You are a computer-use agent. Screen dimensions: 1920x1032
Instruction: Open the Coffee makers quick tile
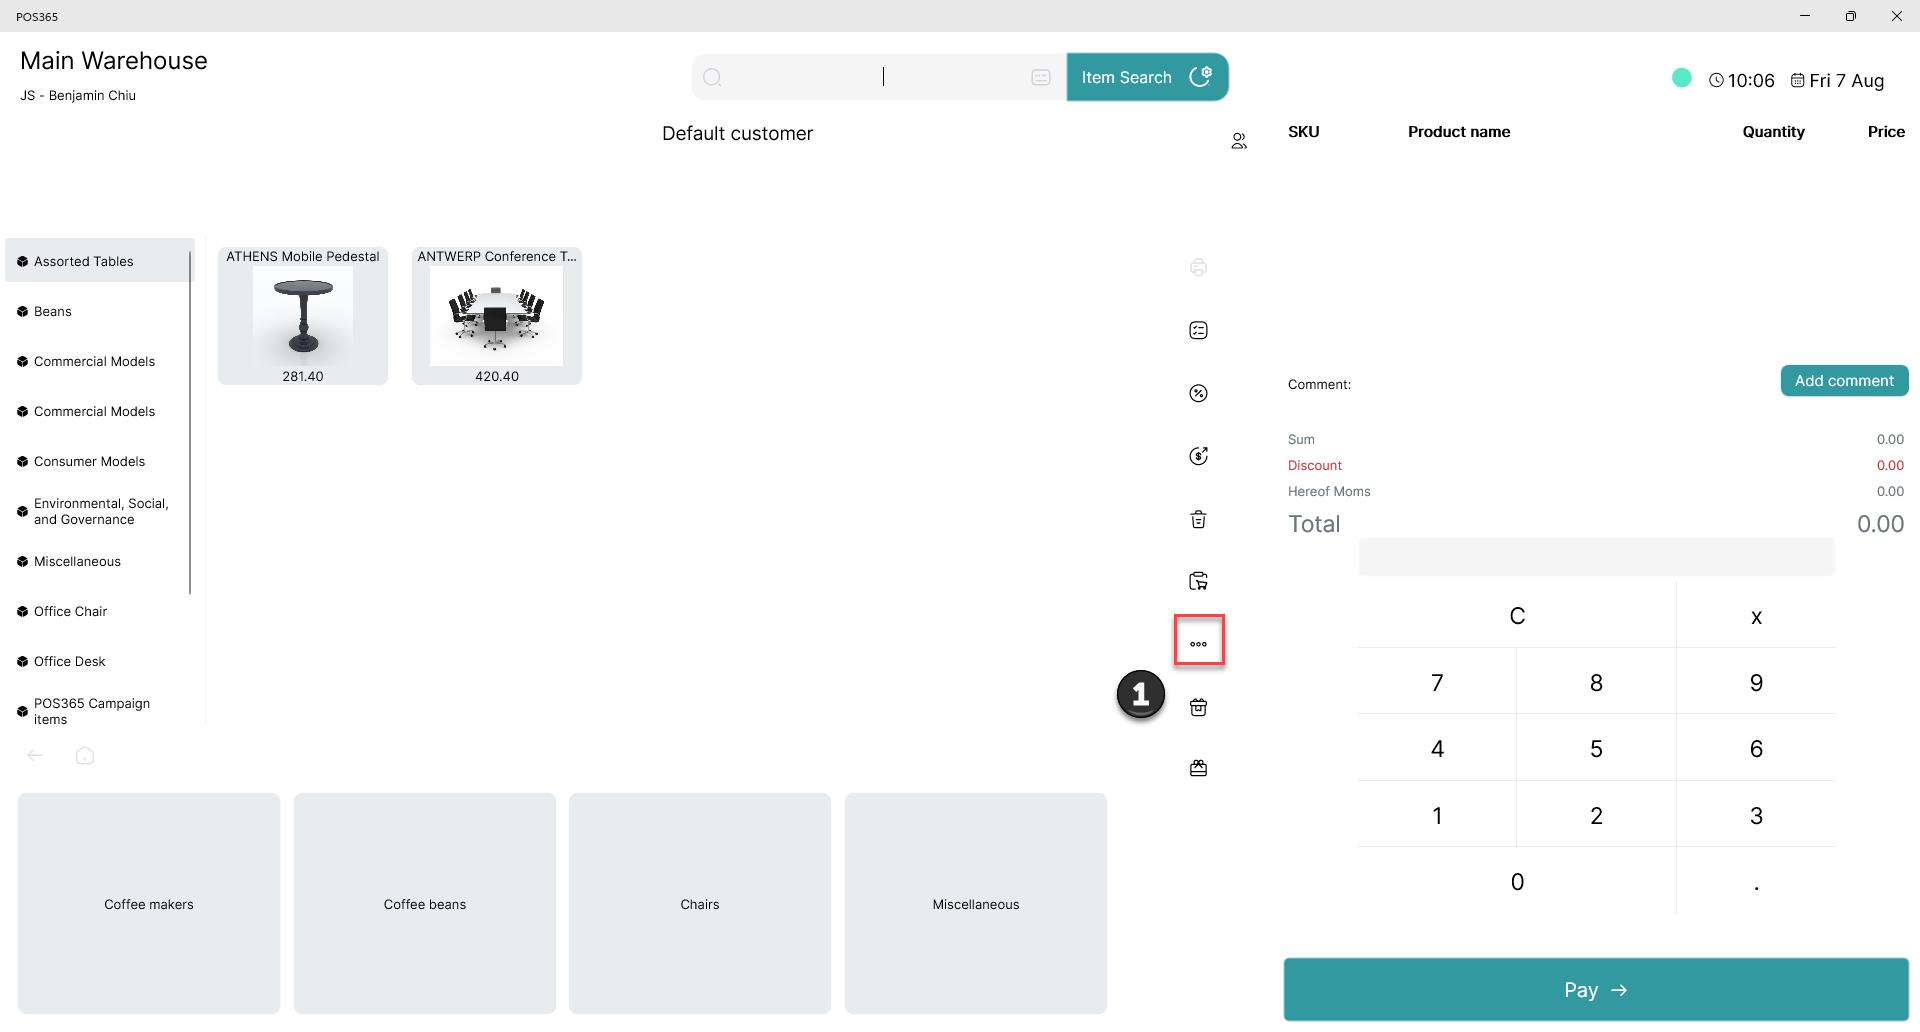click(149, 903)
